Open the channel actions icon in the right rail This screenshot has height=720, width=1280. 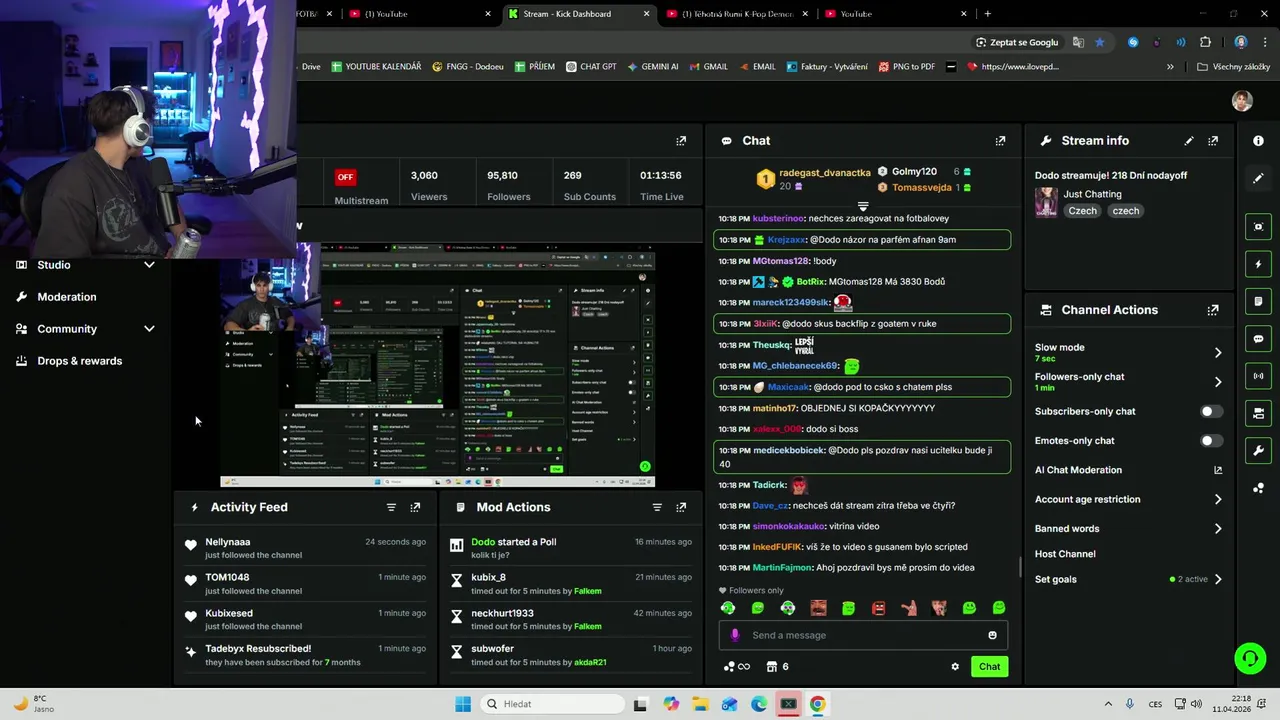[1258, 413]
